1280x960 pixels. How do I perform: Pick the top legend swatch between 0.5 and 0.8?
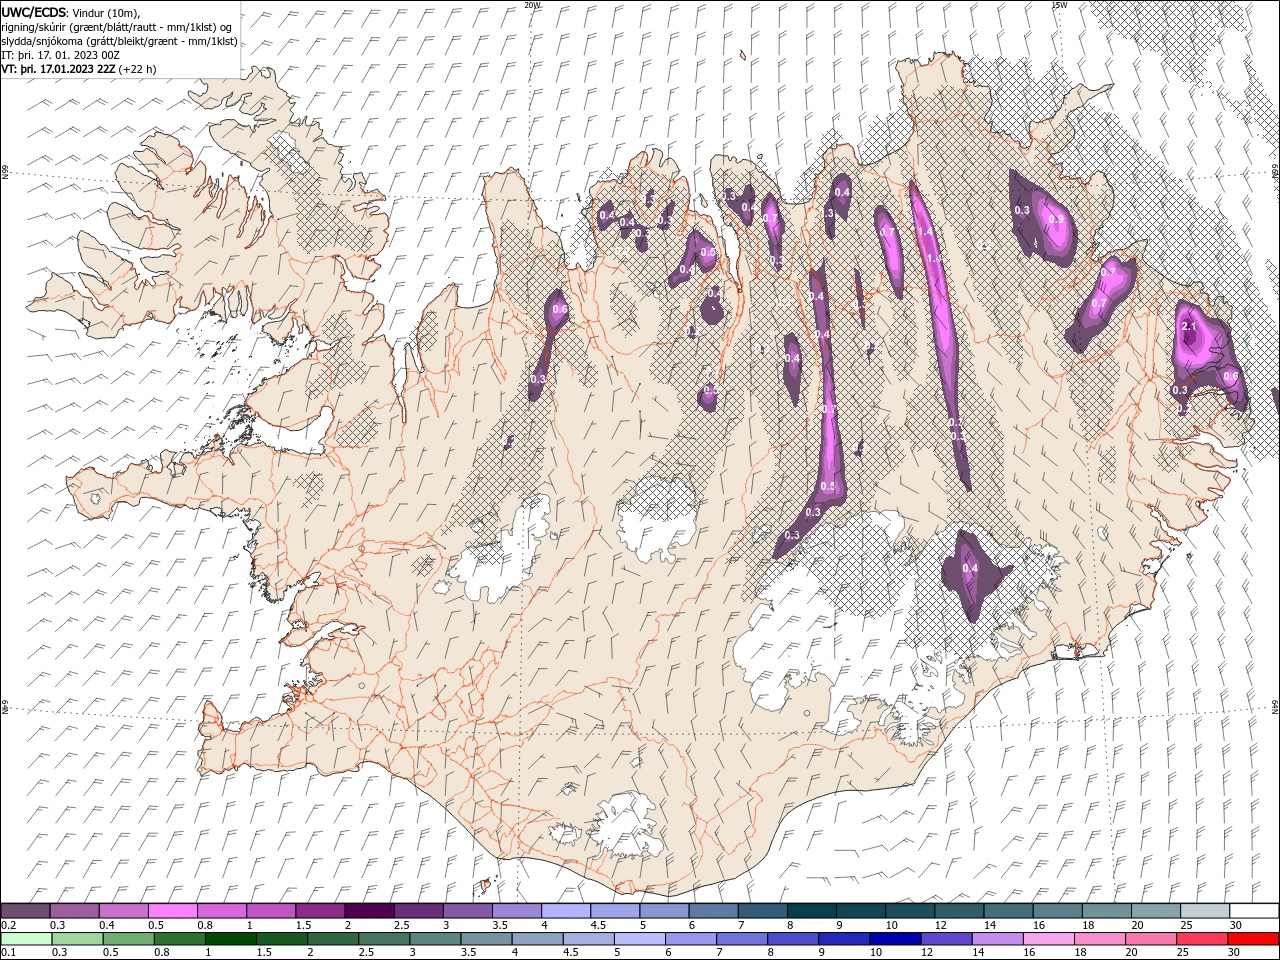click(172, 910)
